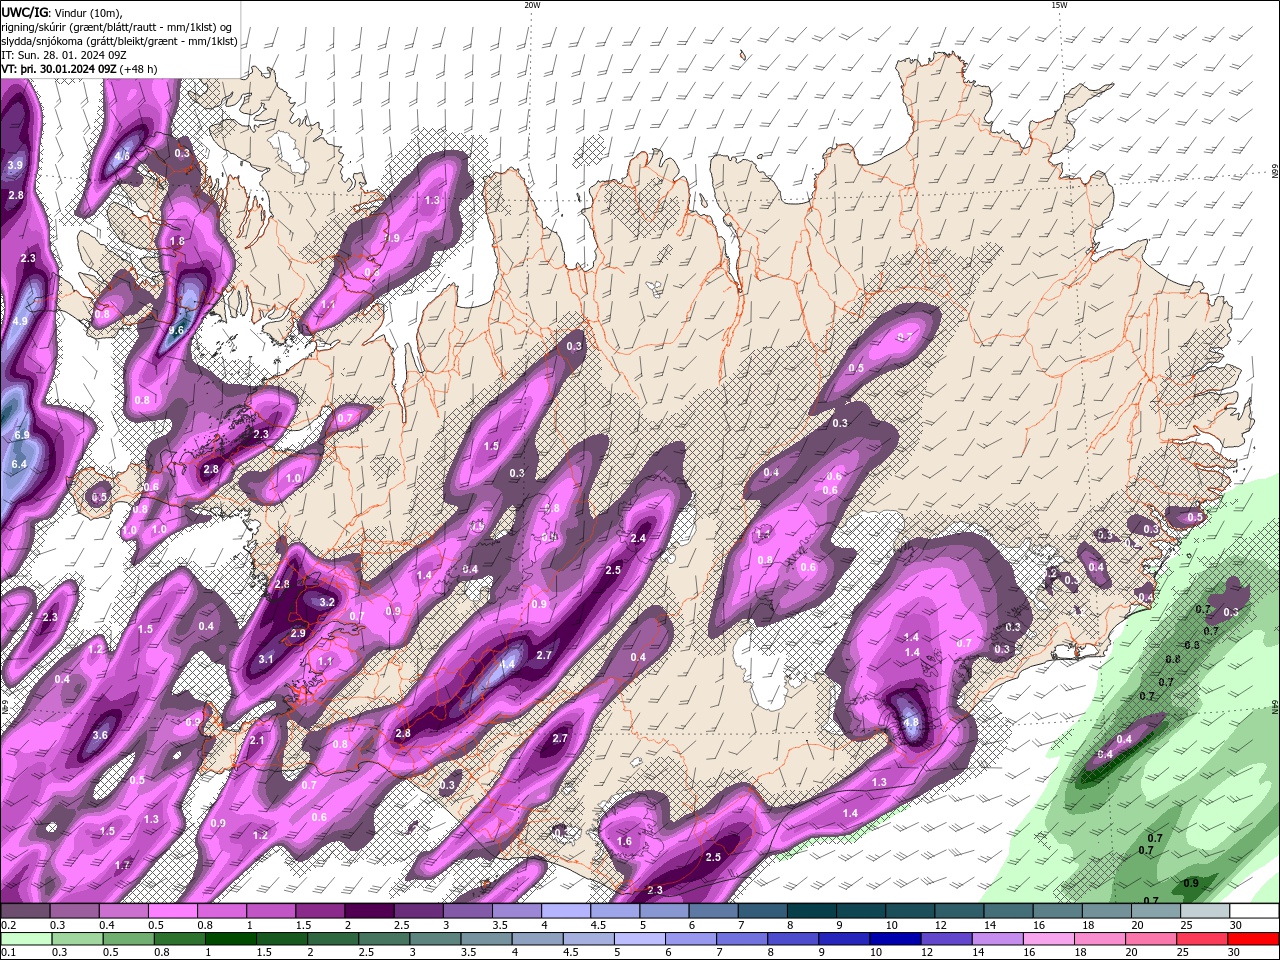Click the upper legend swatch between 0.3 and 0.4
Screen dimensions: 1280x960
[75, 911]
